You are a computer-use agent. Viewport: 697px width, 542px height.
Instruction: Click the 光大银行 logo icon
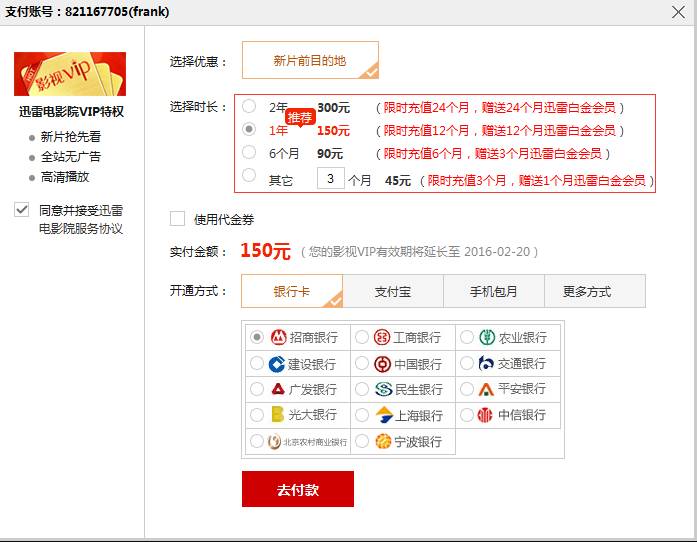point(277,414)
